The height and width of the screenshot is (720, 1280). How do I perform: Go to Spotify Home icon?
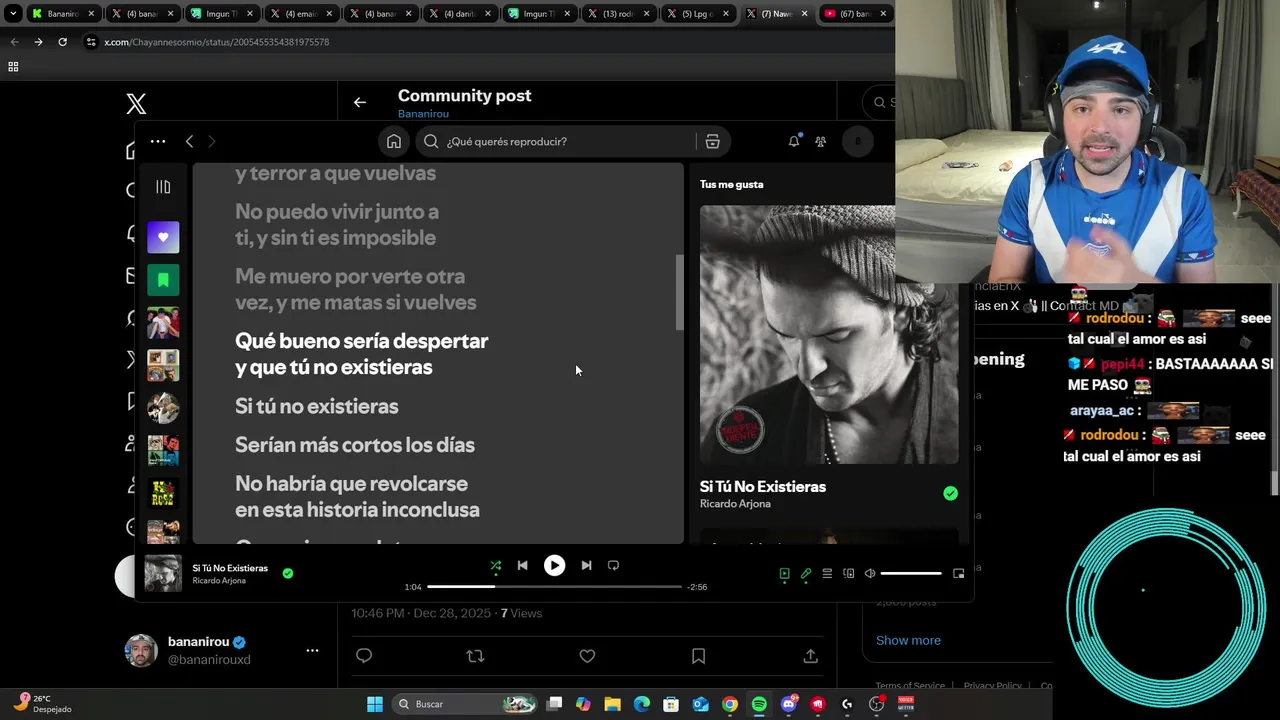click(x=394, y=142)
